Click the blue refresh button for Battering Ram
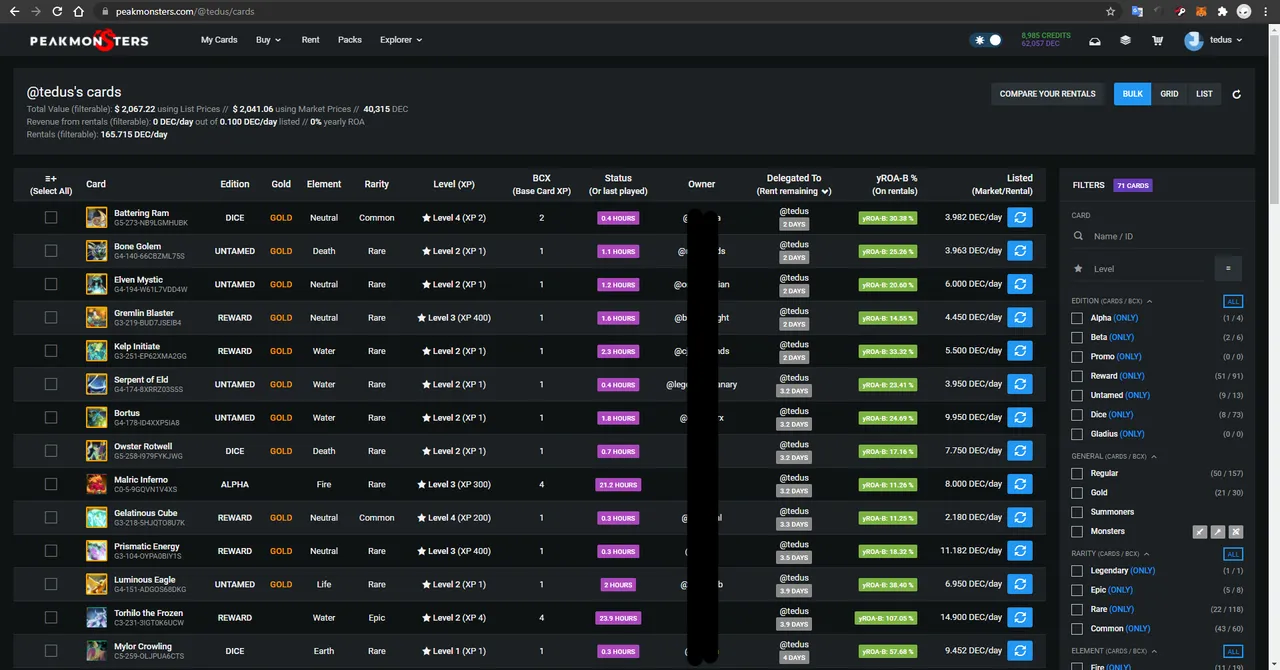 1019,217
